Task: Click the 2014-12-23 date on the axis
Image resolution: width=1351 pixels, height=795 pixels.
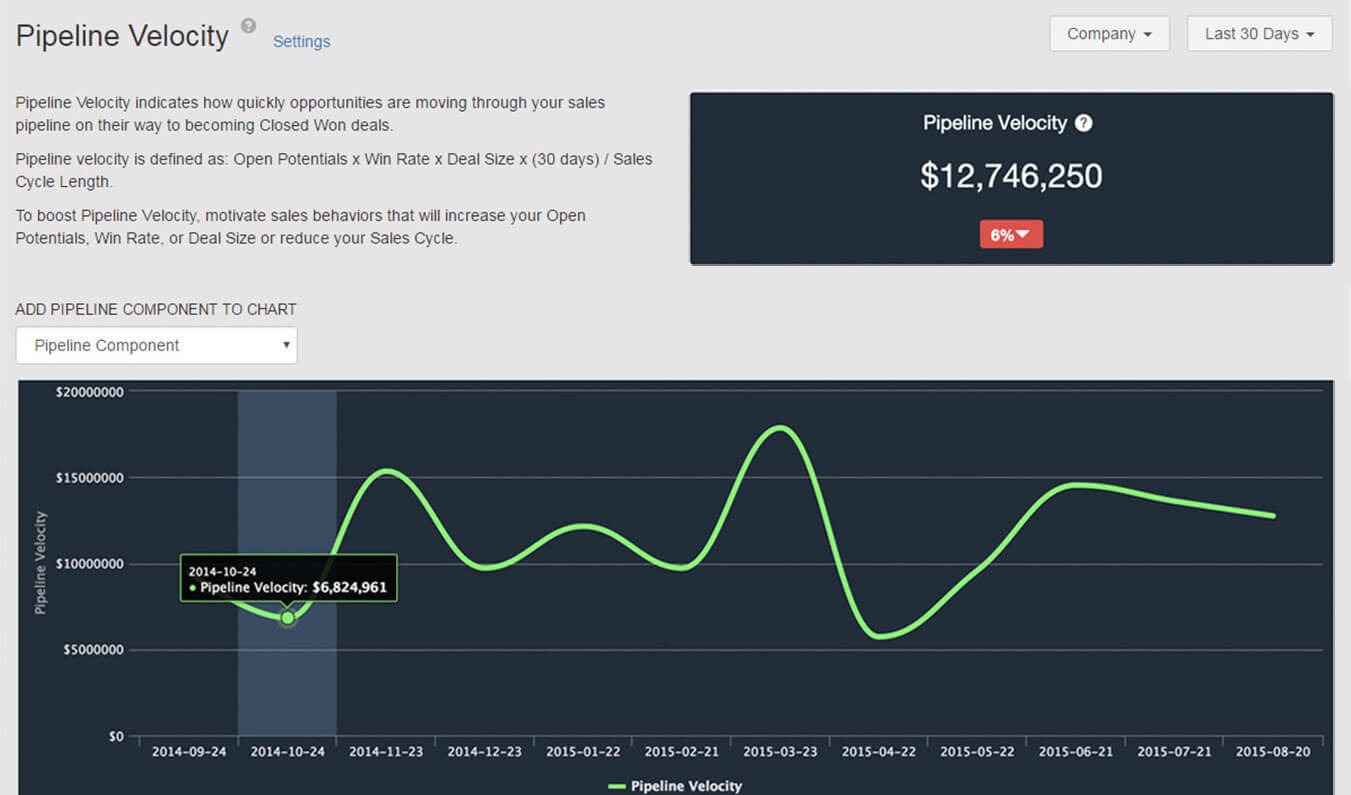Action: pos(484,752)
